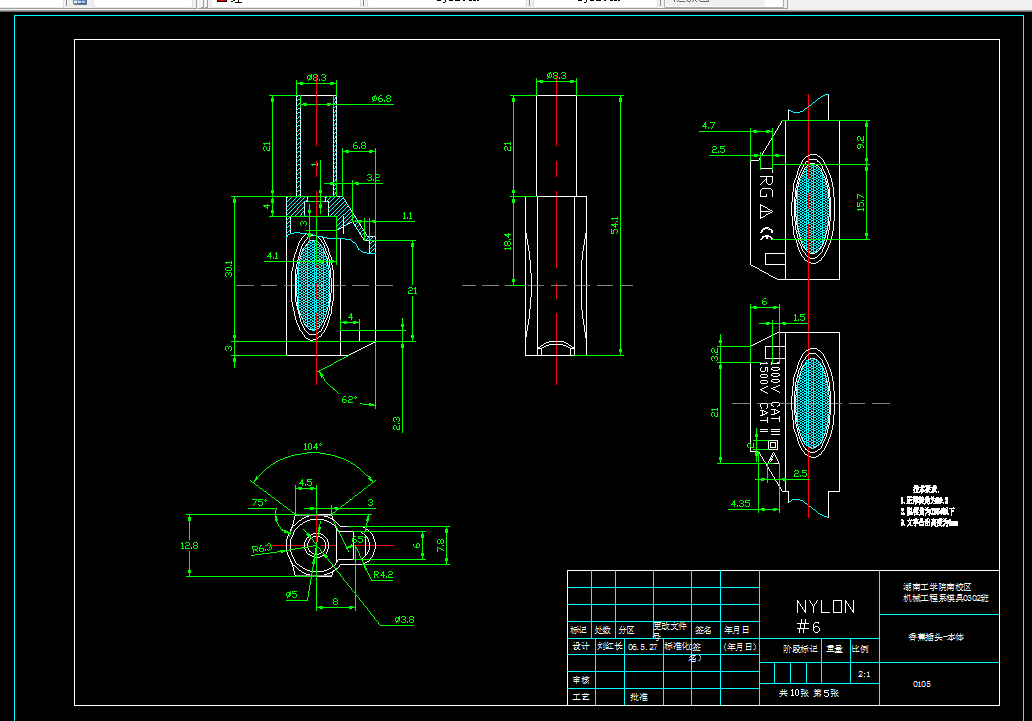1032x721 pixels.
Task: Click the 1.5 dimension text
Action: pos(799,317)
